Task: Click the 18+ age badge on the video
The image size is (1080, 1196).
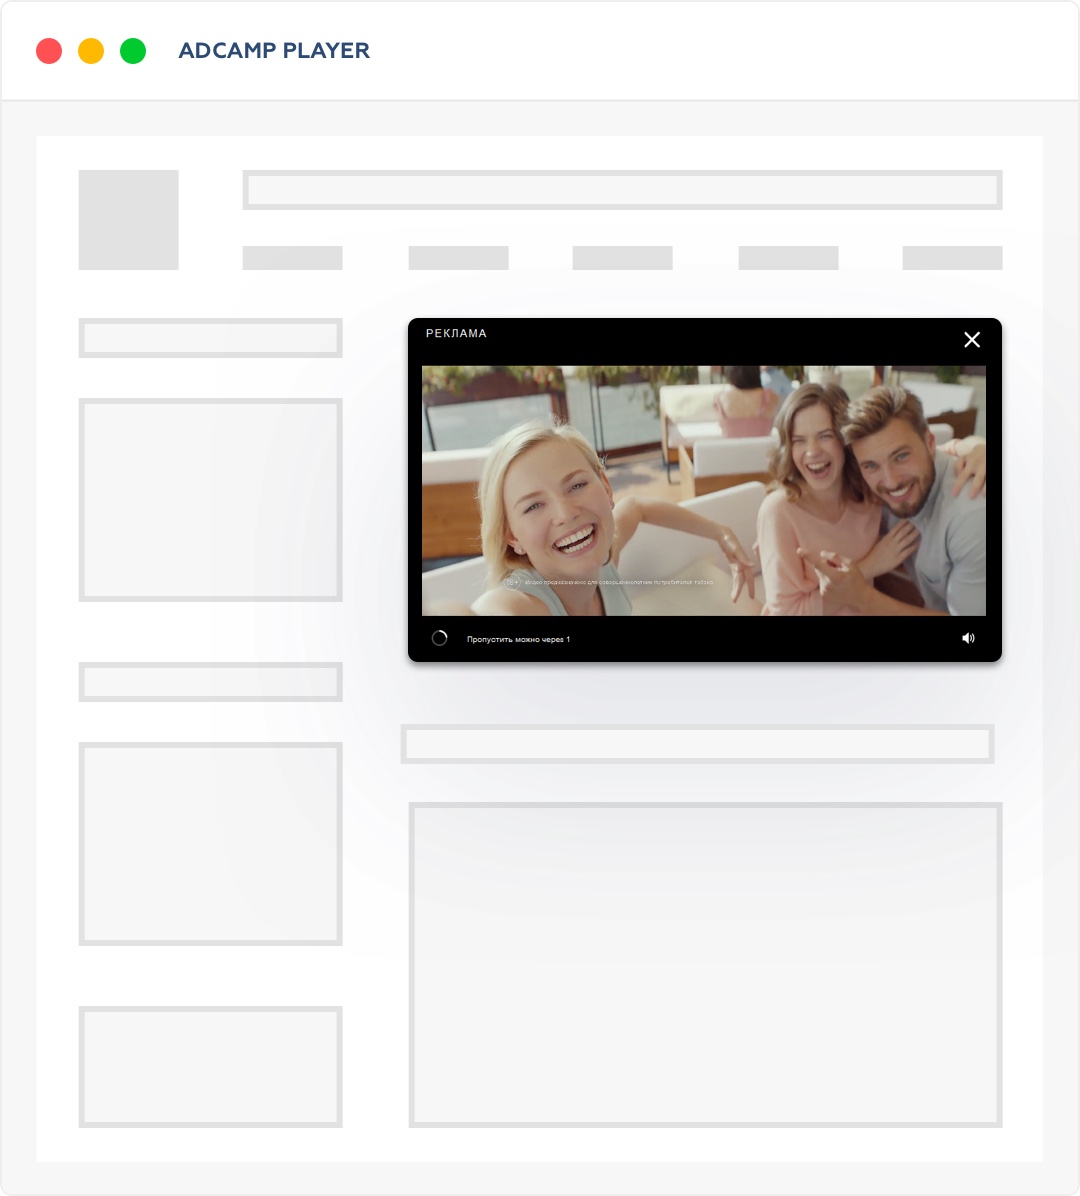Action: tap(512, 582)
